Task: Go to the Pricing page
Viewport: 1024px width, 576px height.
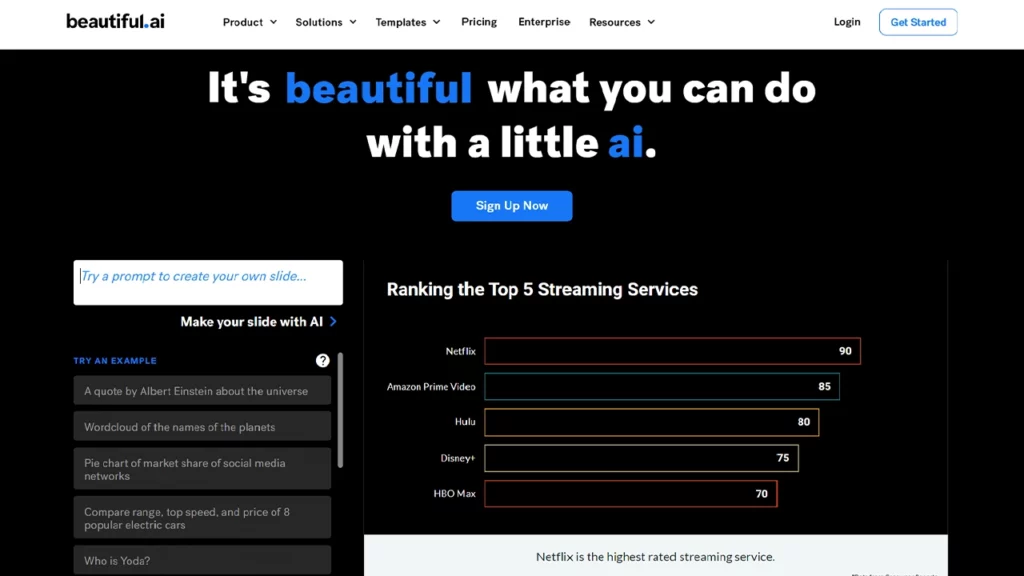Action: (x=479, y=22)
